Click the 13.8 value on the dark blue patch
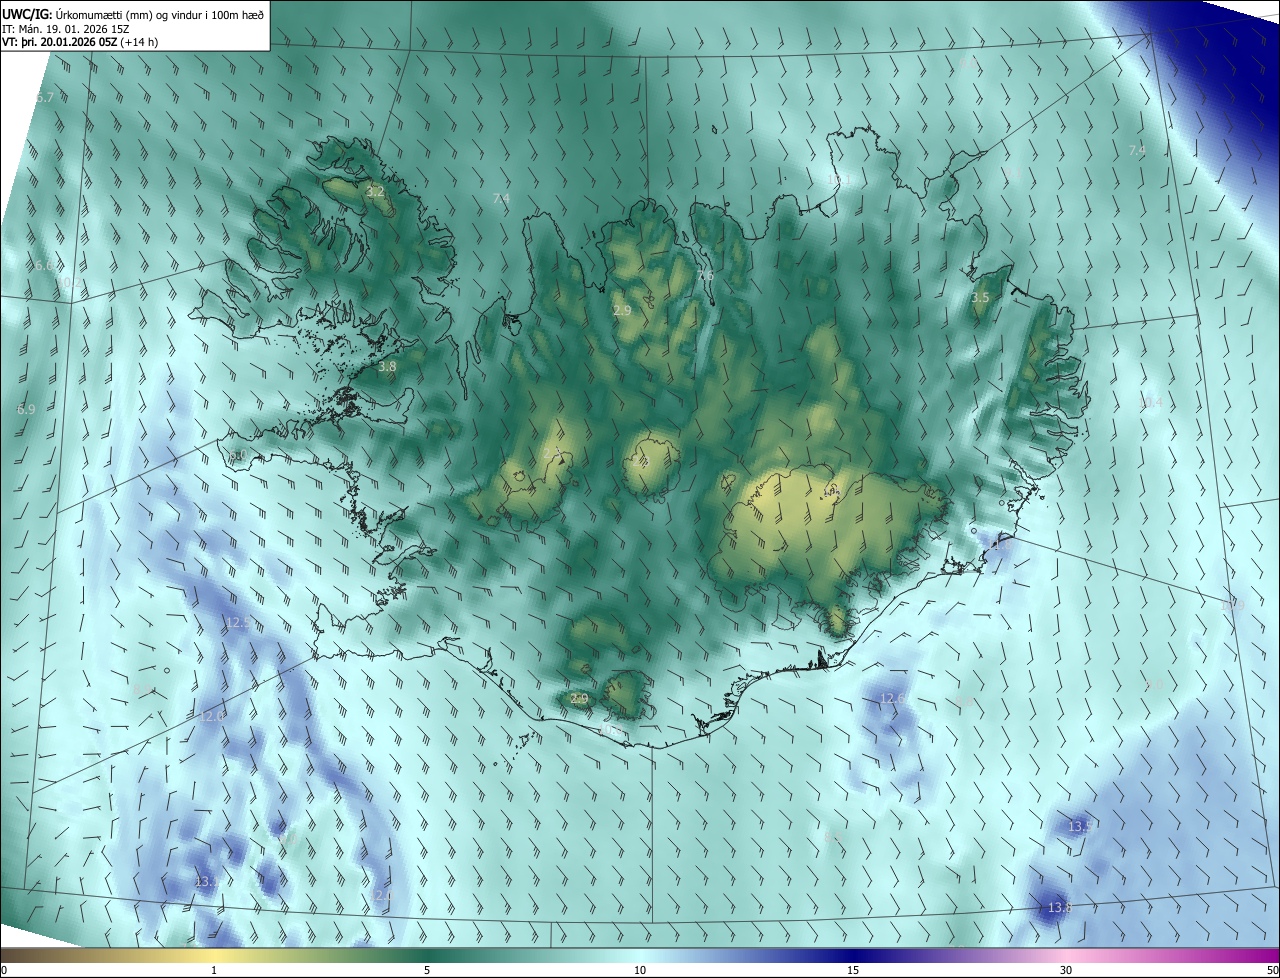The image size is (1280, 978). pos(1059,908)
